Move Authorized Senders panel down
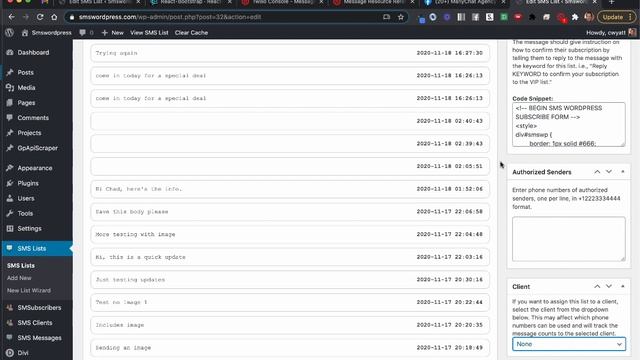 click(609, 172)
